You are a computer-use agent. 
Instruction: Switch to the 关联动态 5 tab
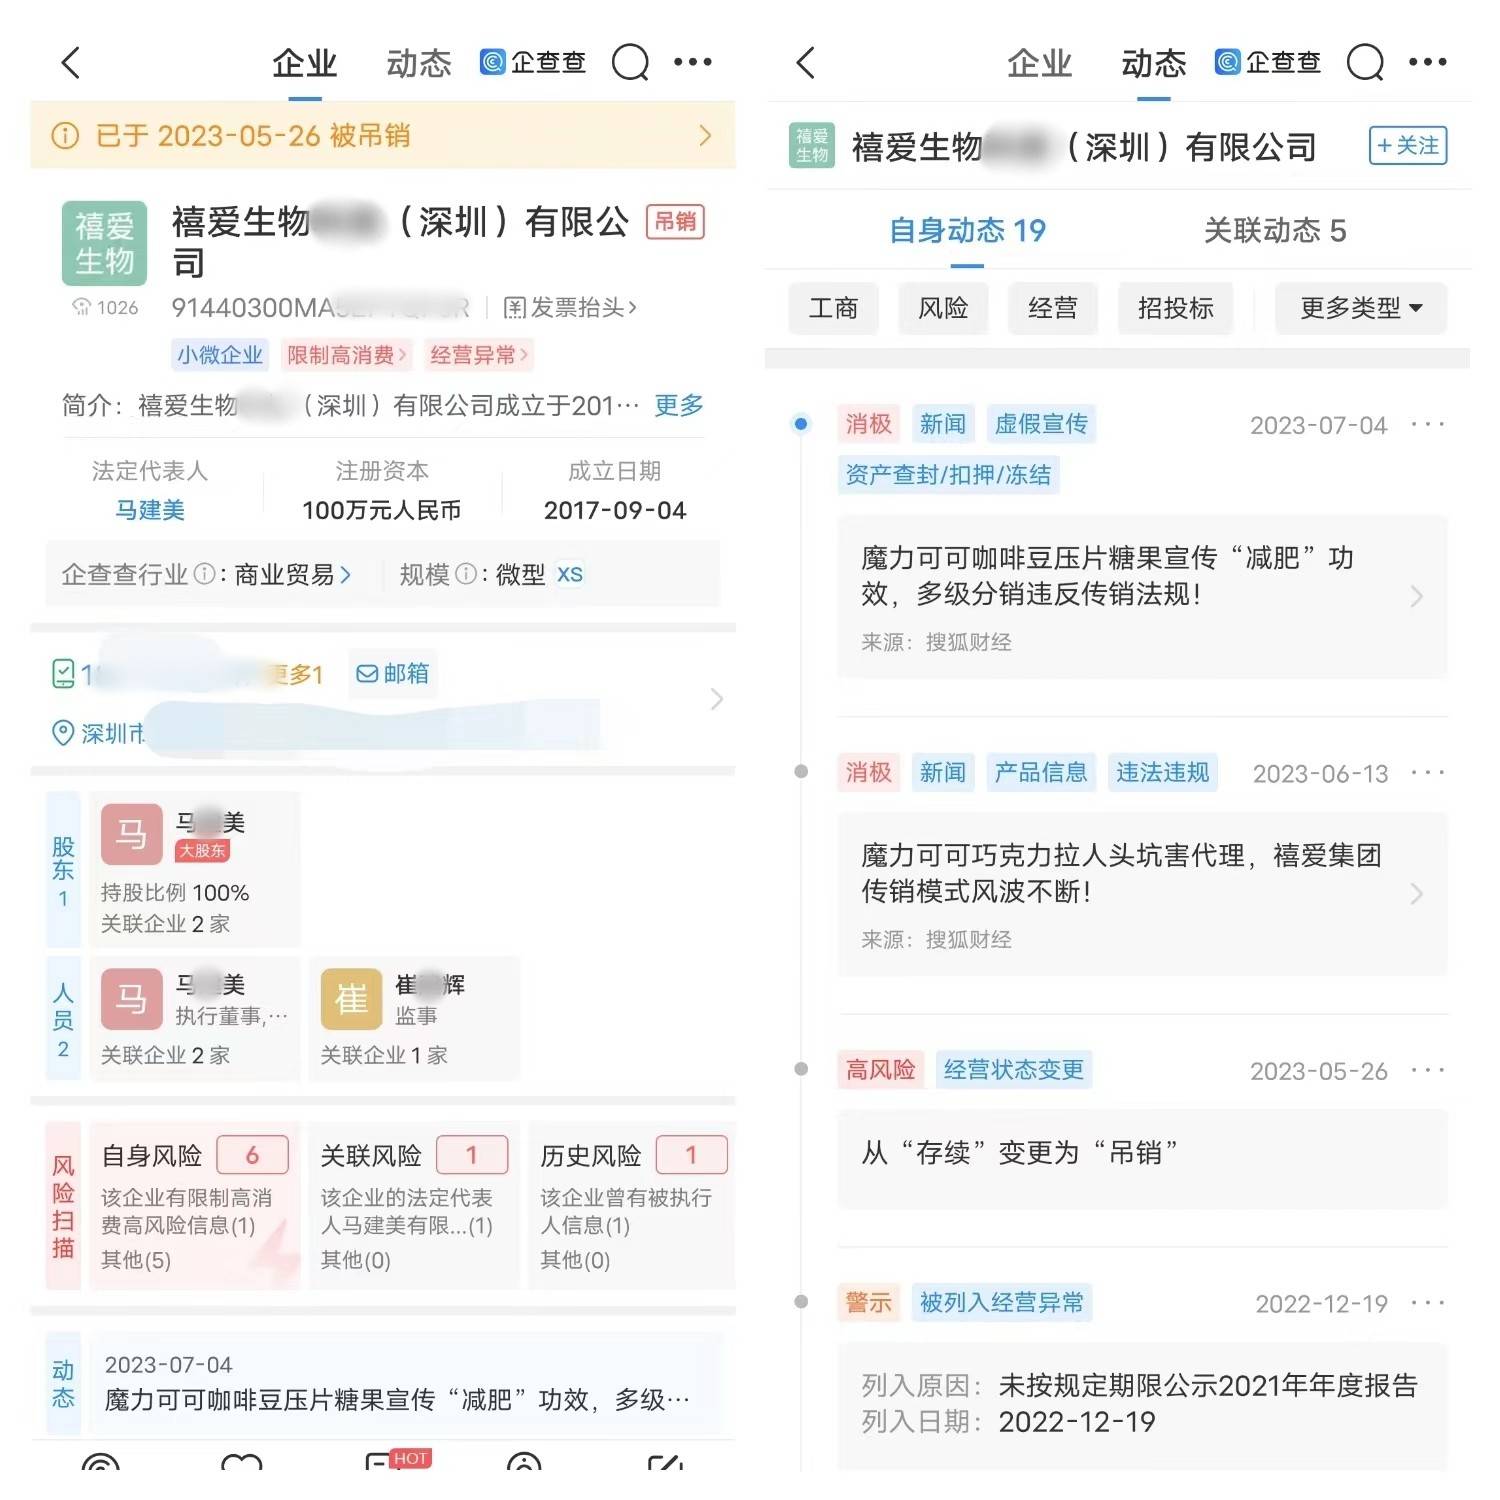coord(1274,231)
